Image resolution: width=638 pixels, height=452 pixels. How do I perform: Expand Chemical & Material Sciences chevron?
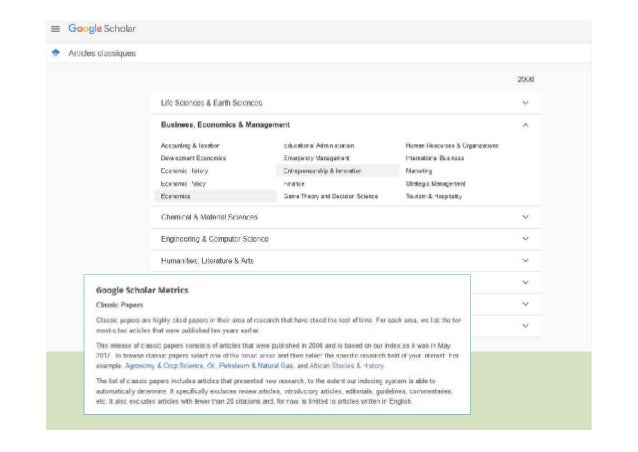pos(525,217)
